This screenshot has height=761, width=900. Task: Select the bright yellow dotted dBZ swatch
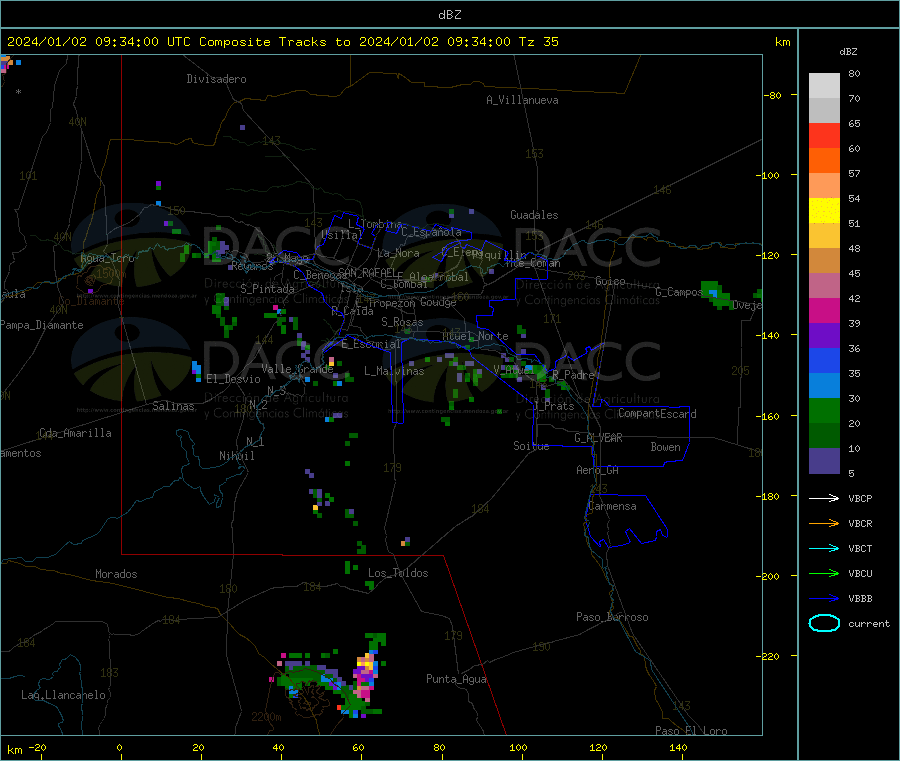824,211
